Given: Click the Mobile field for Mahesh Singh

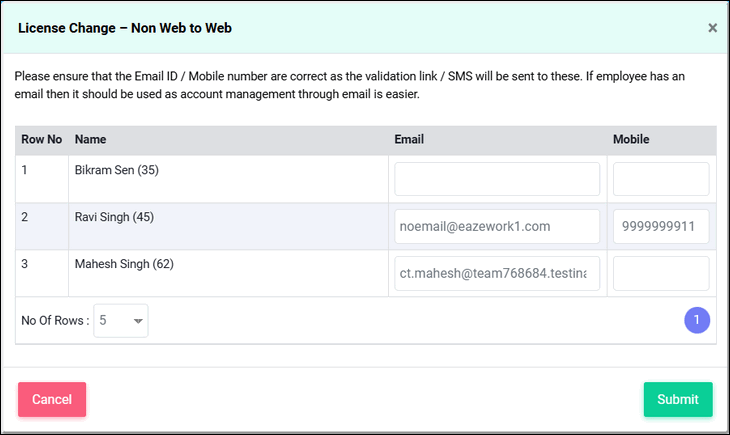Looking at the screenshot, I should [661, 273].
